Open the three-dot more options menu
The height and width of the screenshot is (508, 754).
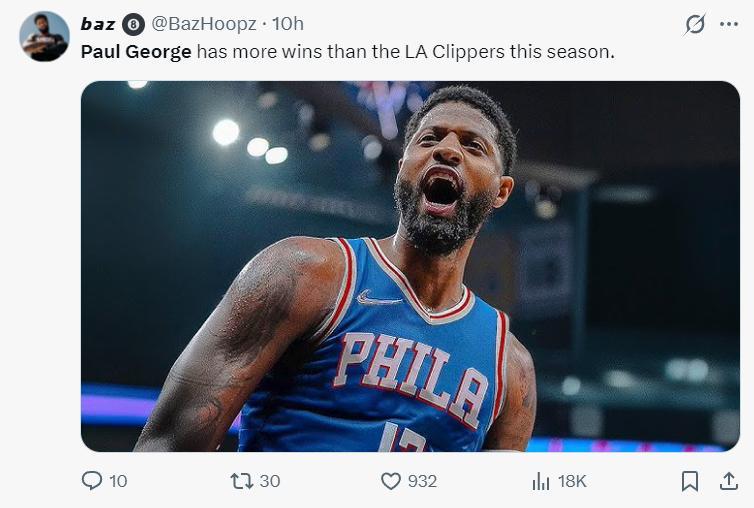[x=729, y=24]
